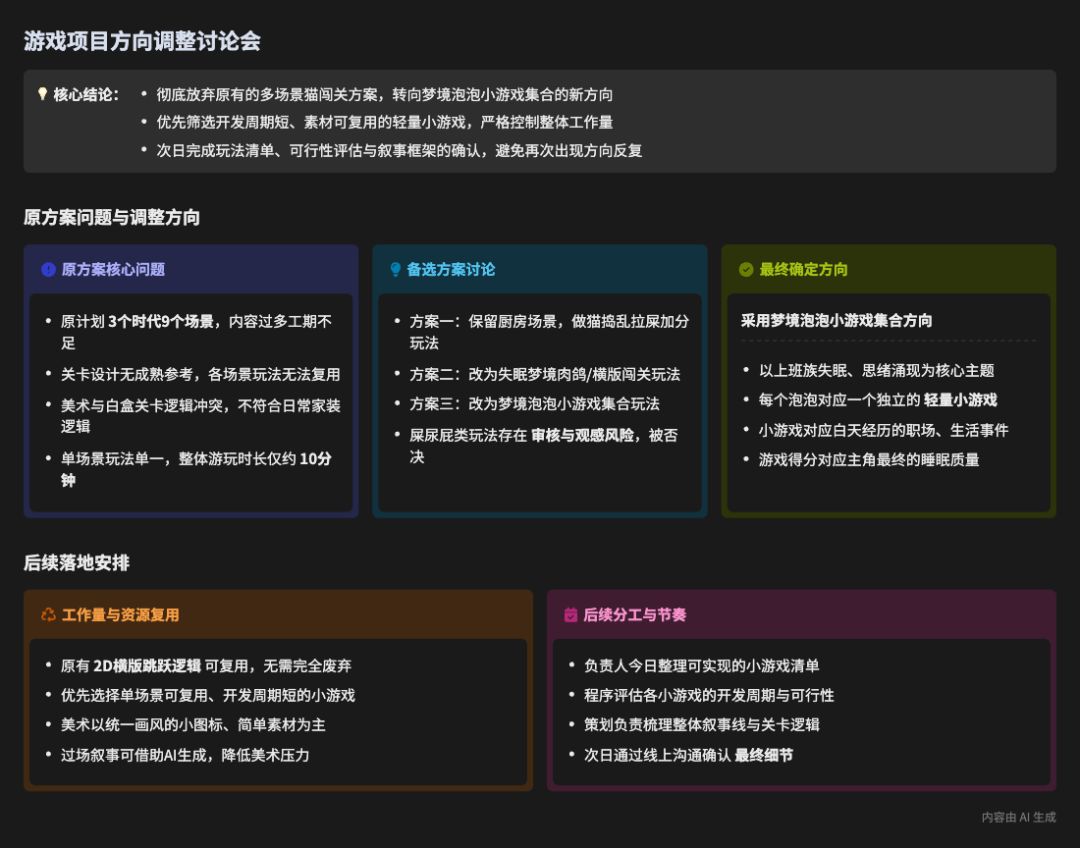Click the 核心结论 label

point(86,94)
